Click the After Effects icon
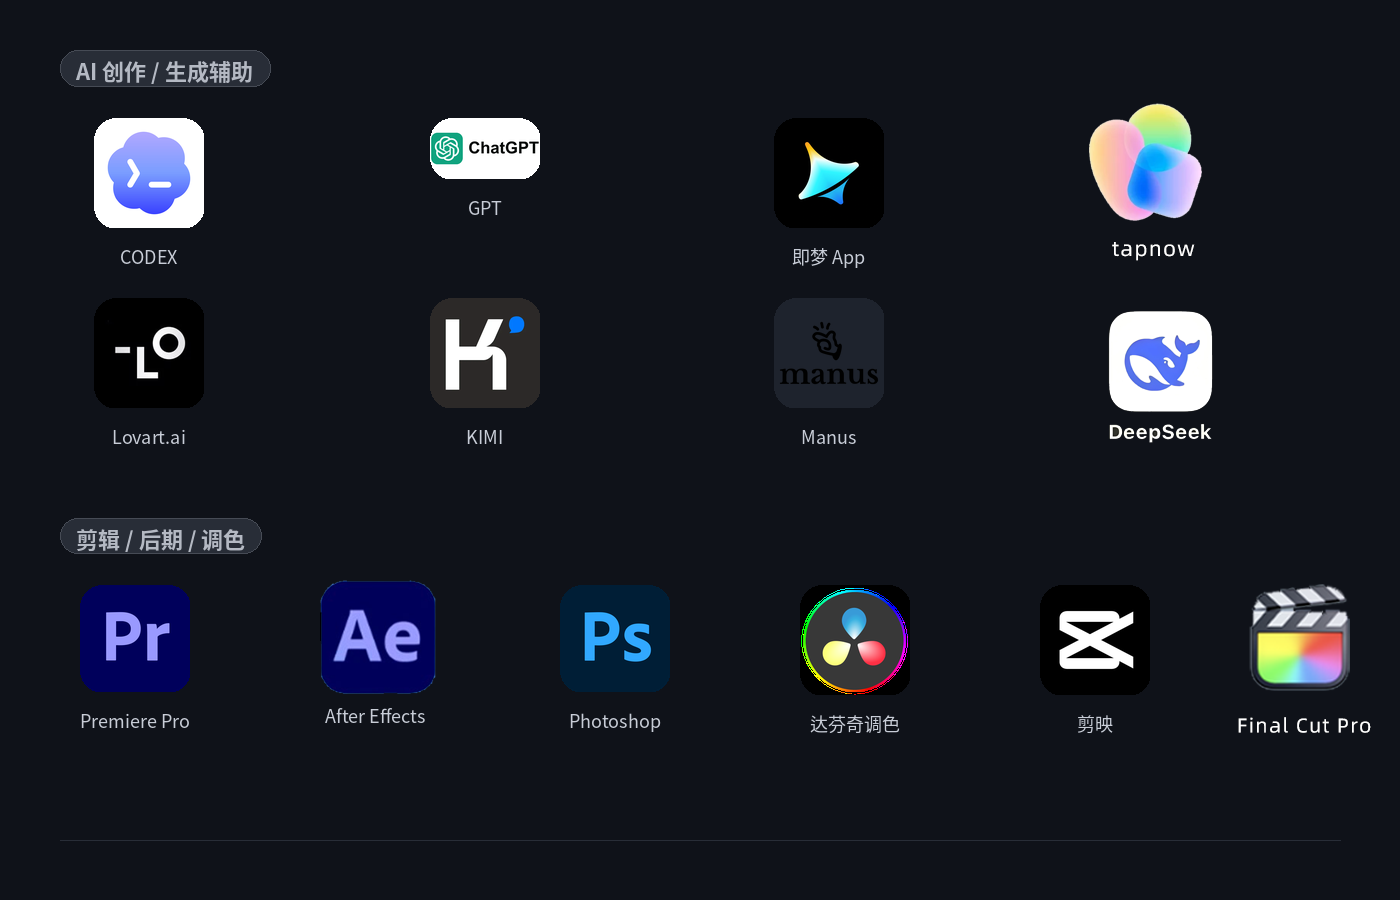 point(378,637)
